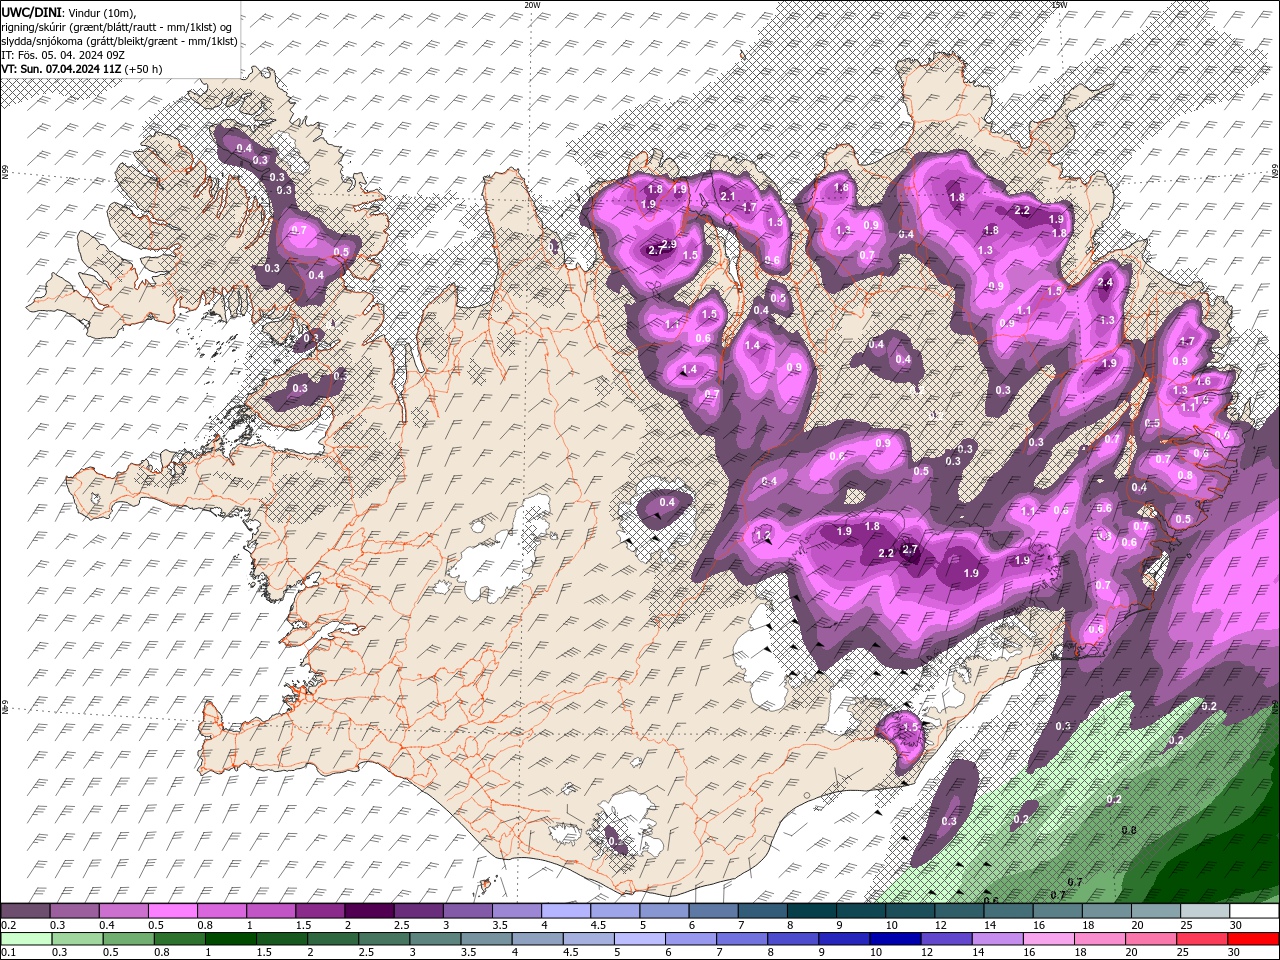Screen dimensions: 1280x960
Task: Pick the pale green rain swatch labeled 0.1
Action: pos(27,938)
